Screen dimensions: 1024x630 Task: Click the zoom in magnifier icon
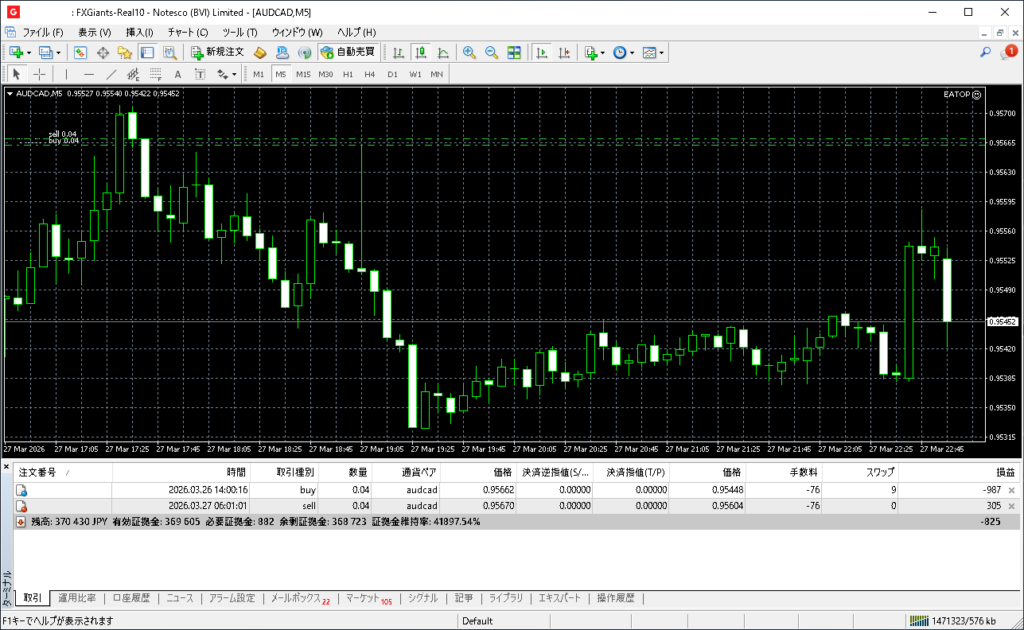[469, 52]
